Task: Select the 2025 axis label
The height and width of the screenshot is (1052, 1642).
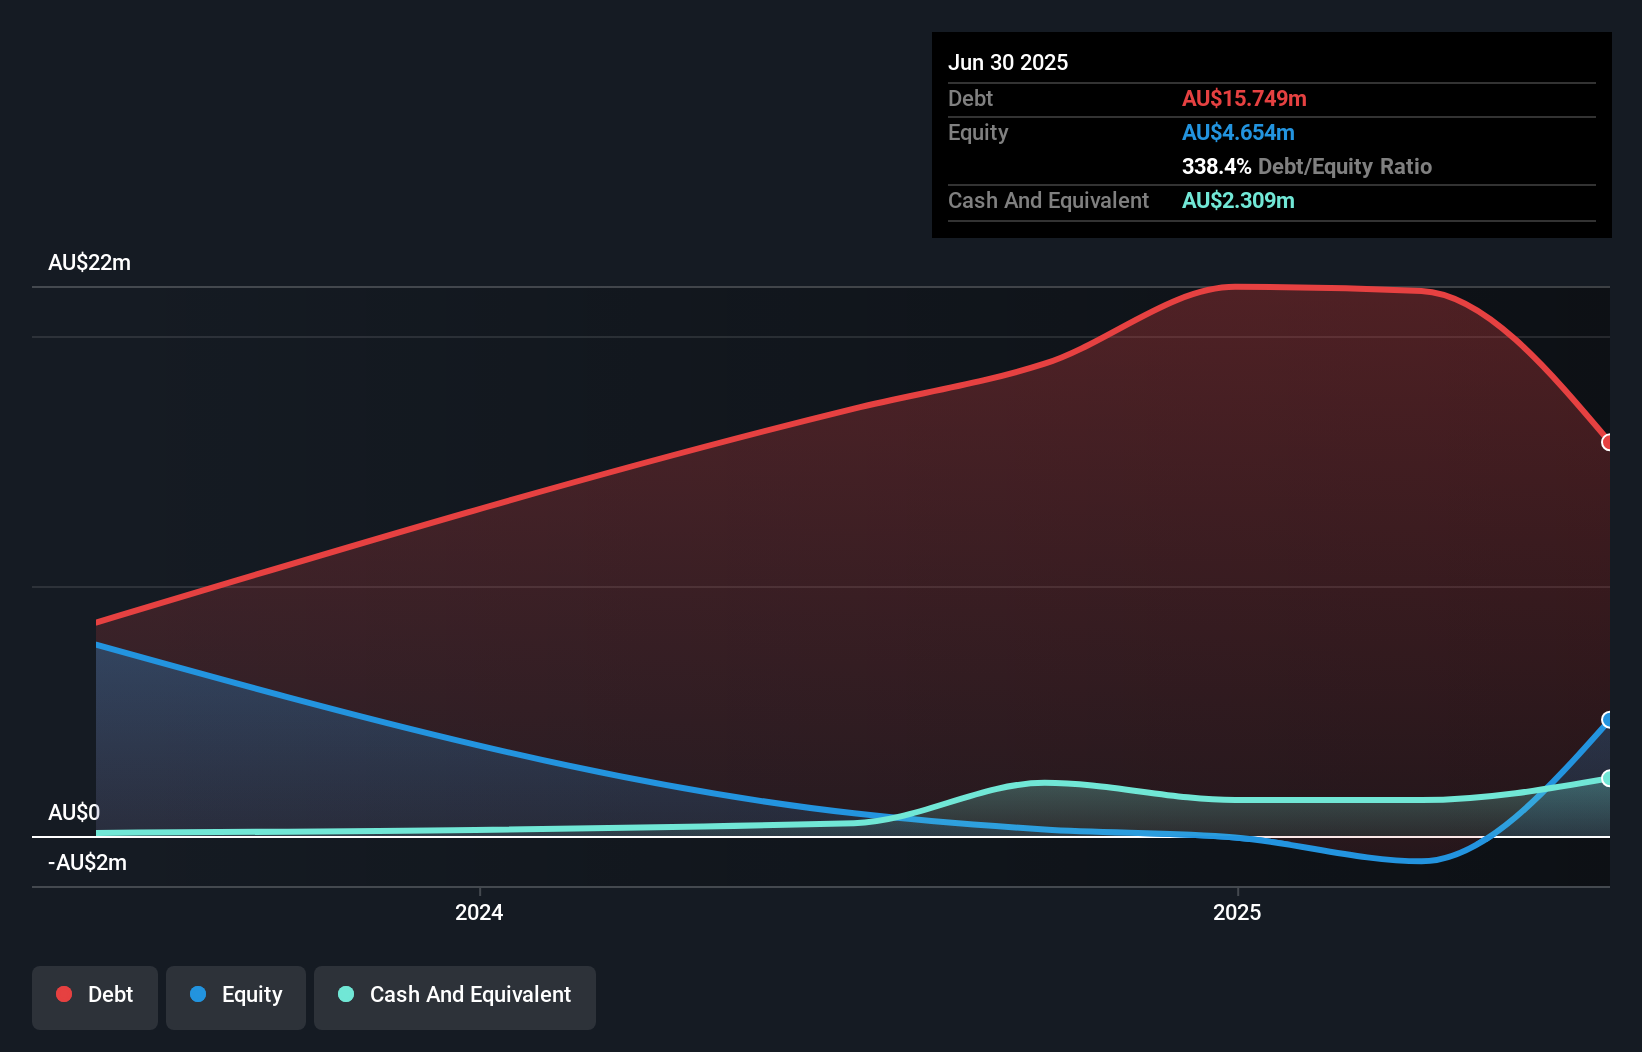Action: point(1237,911)
